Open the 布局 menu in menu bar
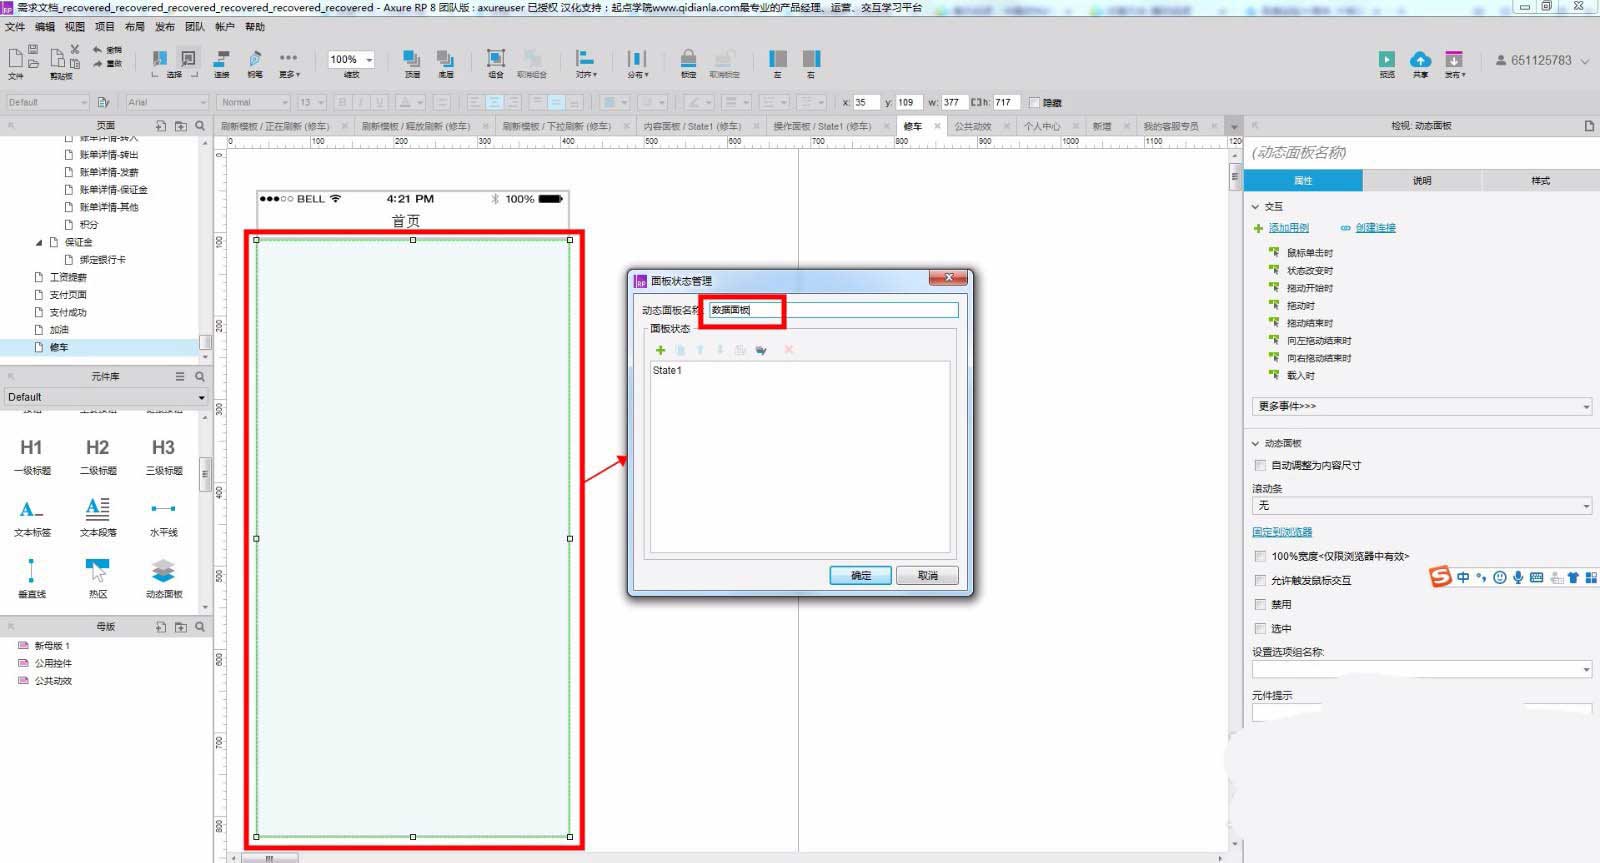This screenshot has height=863, width=1600. (135, 27)
